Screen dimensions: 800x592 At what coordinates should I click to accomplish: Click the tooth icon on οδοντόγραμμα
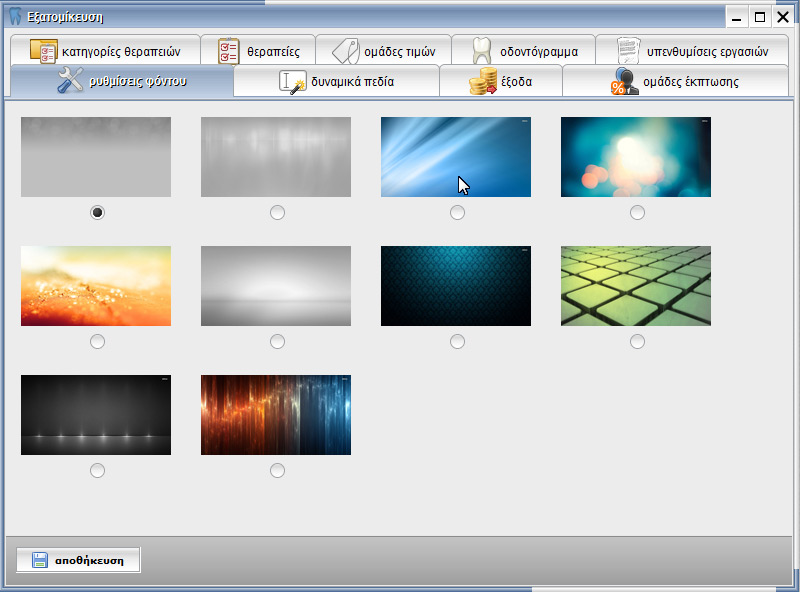click(481, 51)
